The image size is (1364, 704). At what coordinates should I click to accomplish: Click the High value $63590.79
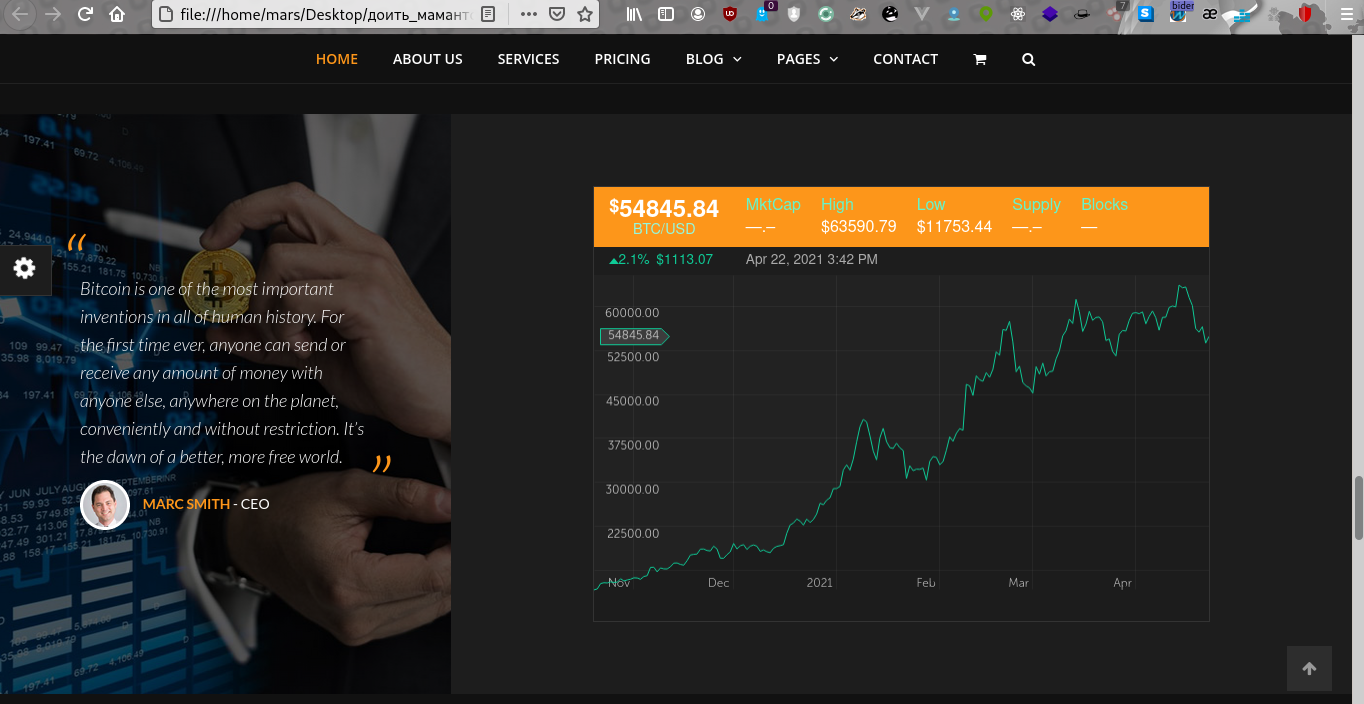pos(858,227)
